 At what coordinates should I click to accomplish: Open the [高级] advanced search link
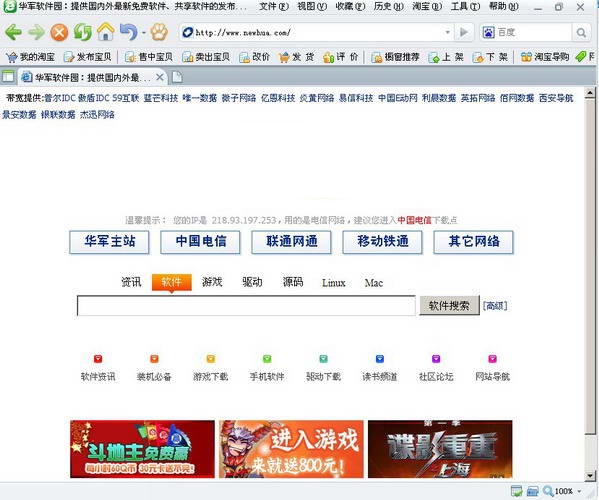point(495,306)
